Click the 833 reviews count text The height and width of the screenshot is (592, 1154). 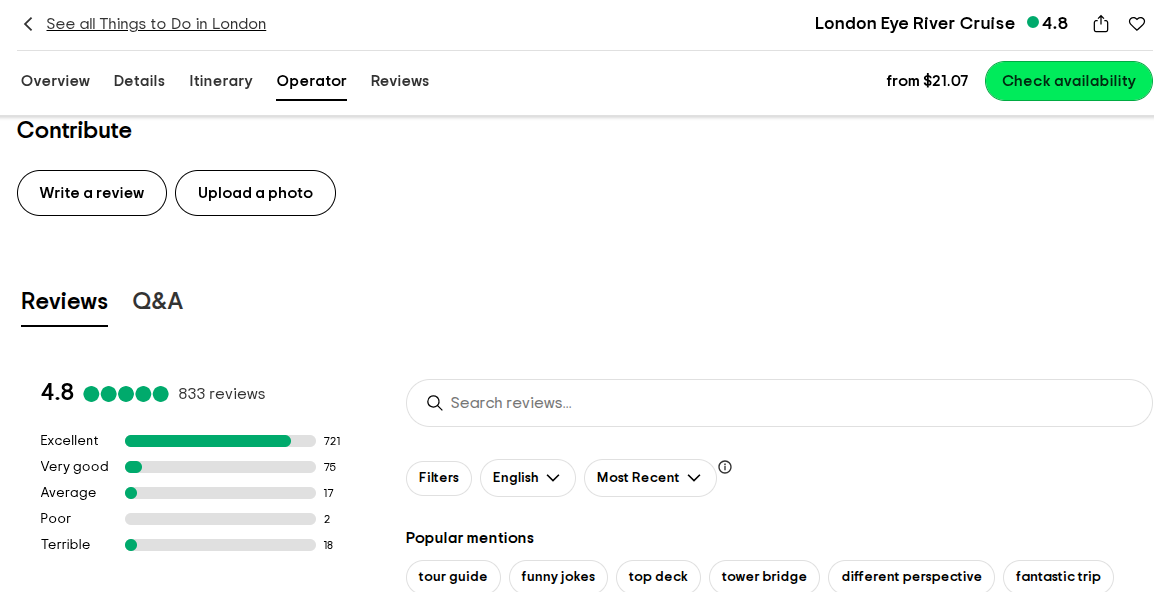tap(222, 394)
